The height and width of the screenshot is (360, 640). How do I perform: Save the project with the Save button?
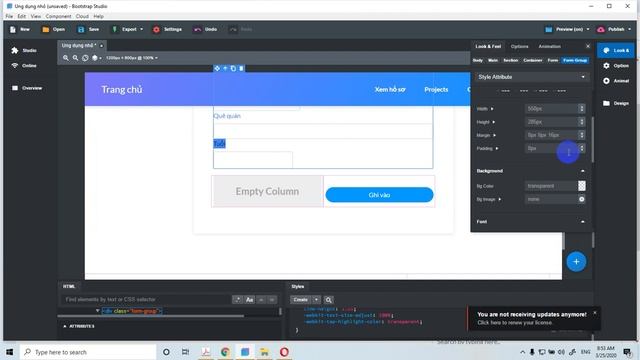tap(88, 29)
